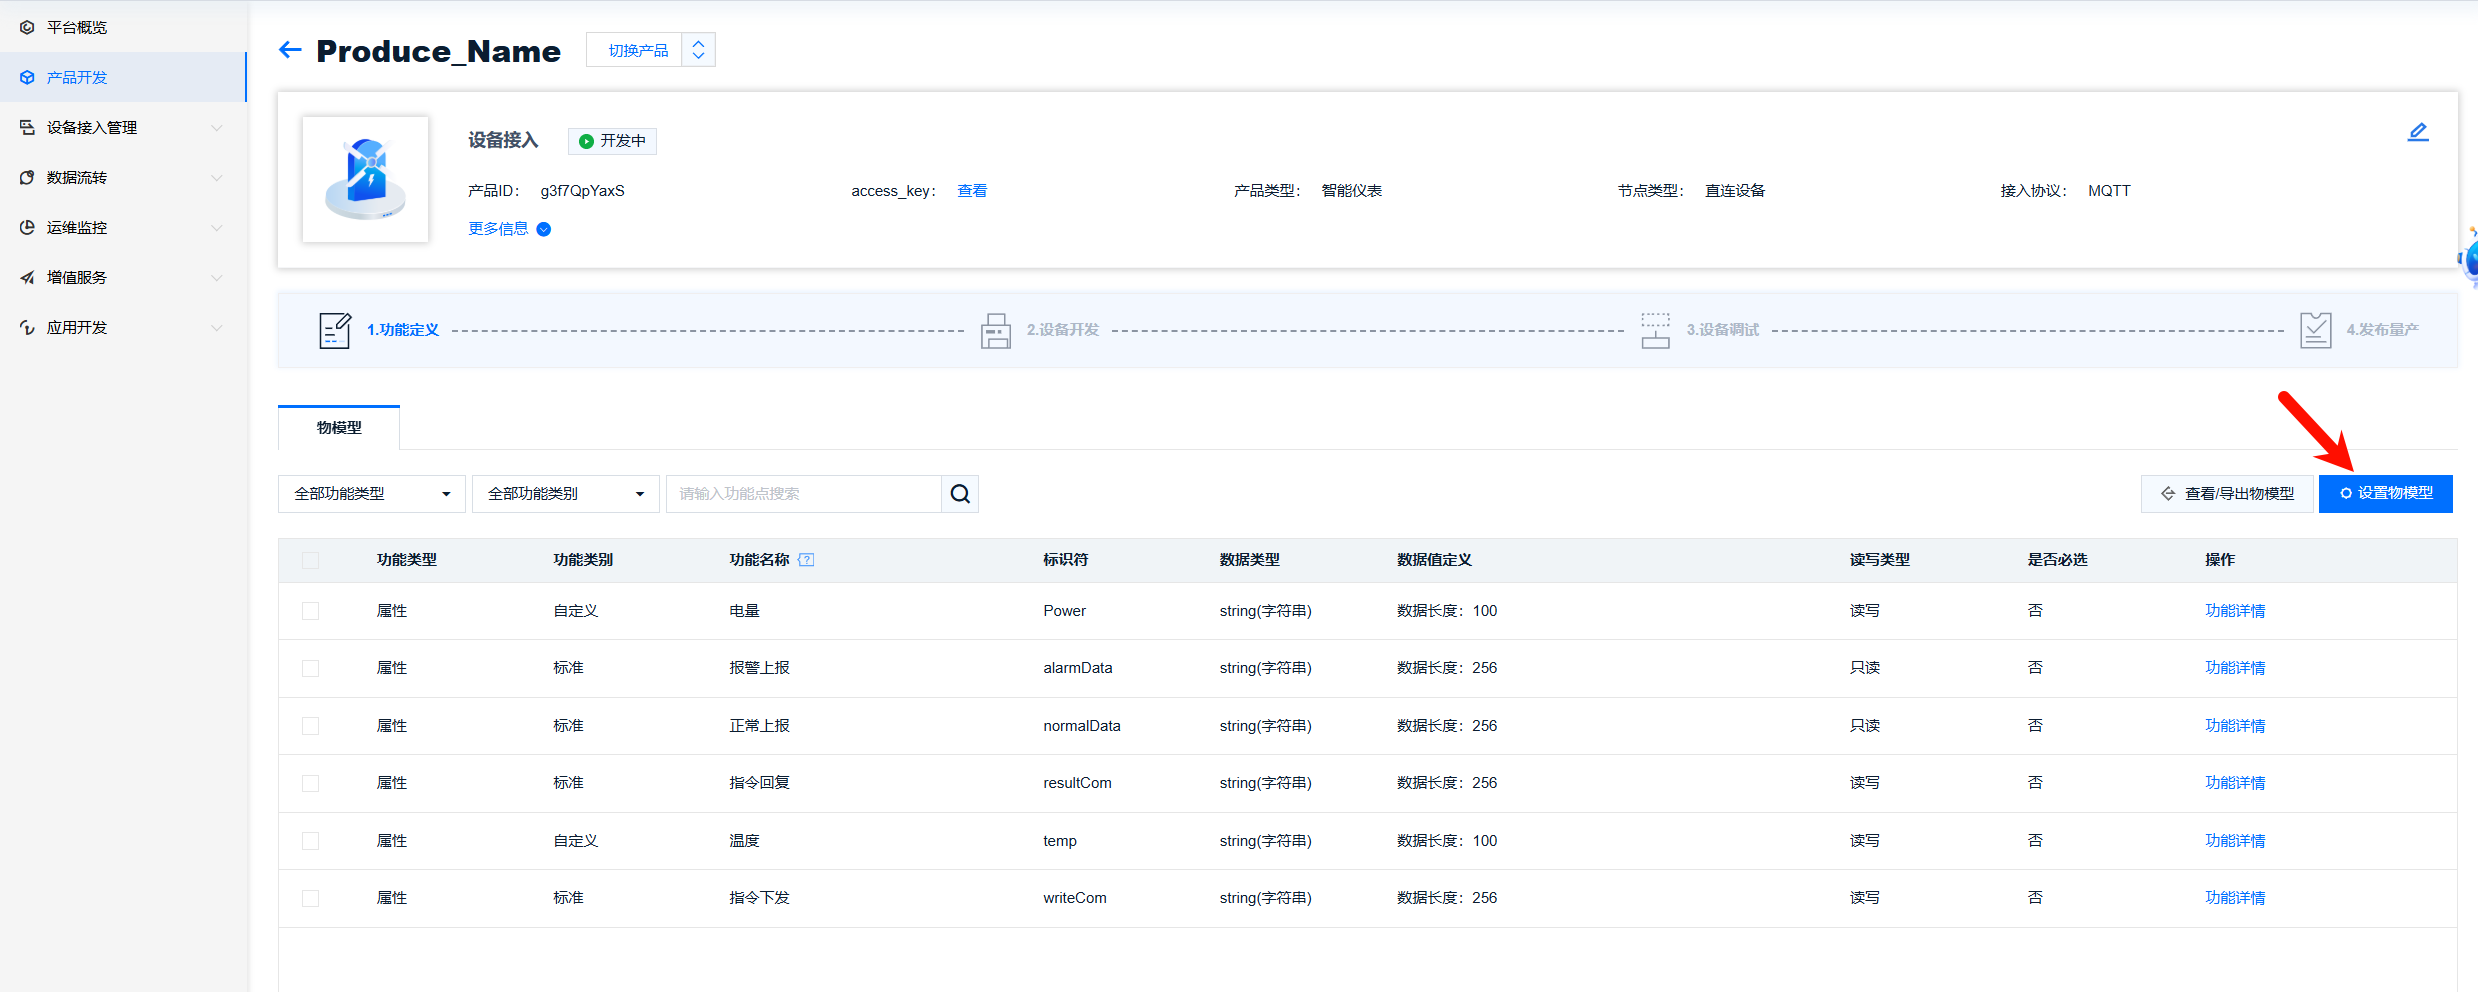Viewport: 2478px width, 992px height.
Task: Open the 全部功能类别 dropdown
Action: (x=565, y=494)
